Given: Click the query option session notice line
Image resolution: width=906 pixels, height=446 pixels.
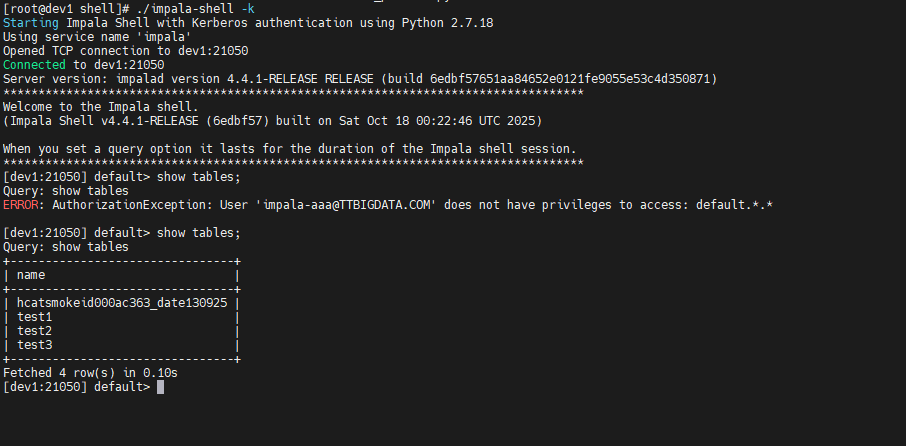Looking at the screenshot, I should [x=290, y=149].
